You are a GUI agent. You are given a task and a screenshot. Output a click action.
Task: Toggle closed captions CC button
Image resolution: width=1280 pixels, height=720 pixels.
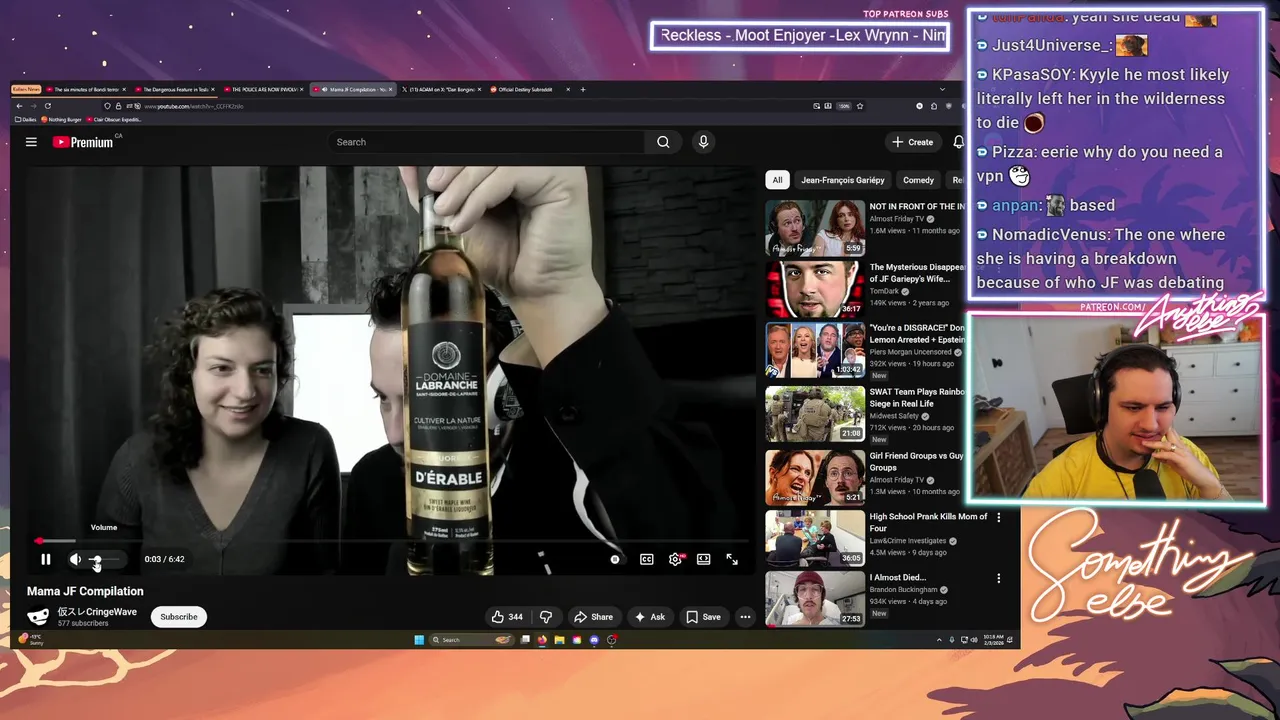647,560
